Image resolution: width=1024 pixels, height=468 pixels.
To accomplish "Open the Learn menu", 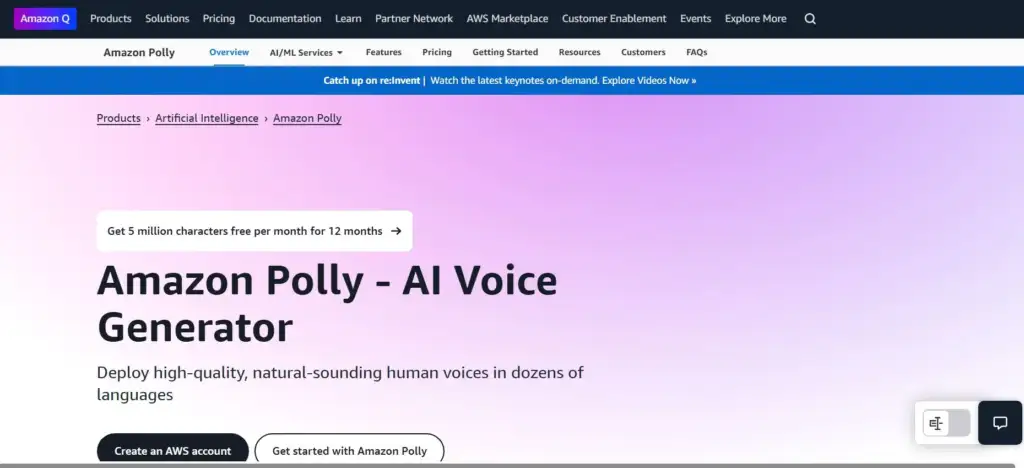I will 348,19.
